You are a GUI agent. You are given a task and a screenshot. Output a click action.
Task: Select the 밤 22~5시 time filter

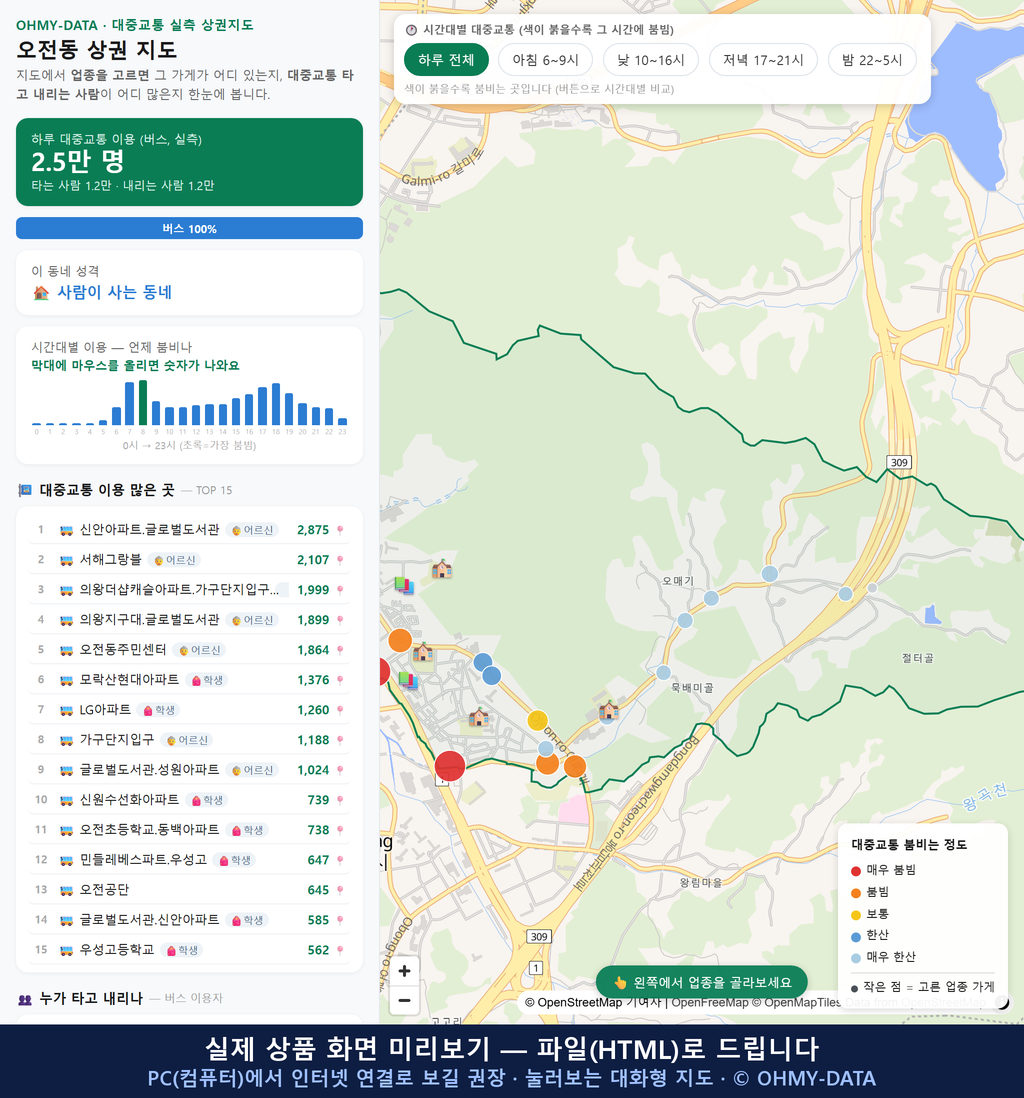[x=872, y=60]
